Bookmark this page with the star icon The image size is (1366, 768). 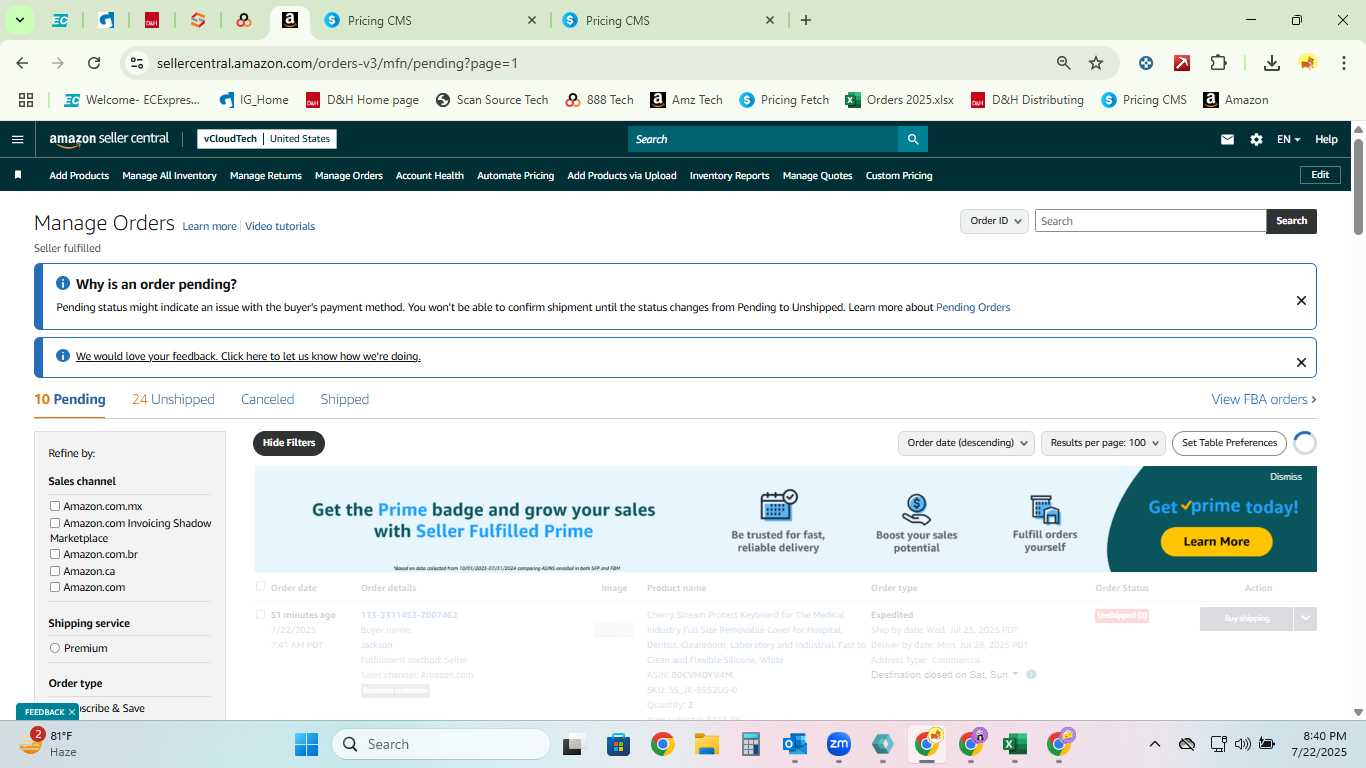[1096, 63]
